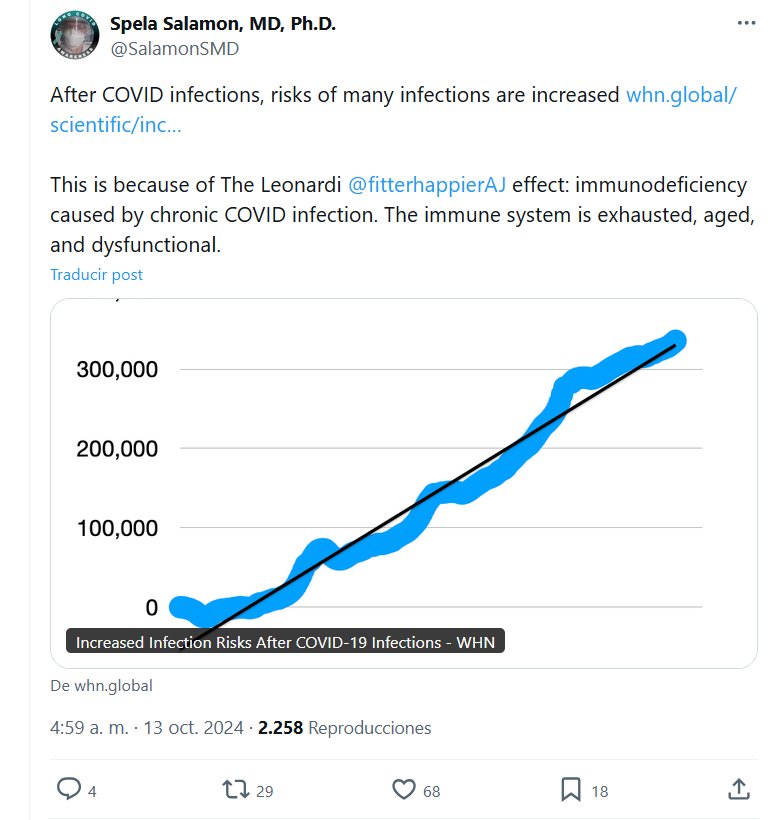
Task: Click the reply count number 4
Action: click(x=92, y=791)
